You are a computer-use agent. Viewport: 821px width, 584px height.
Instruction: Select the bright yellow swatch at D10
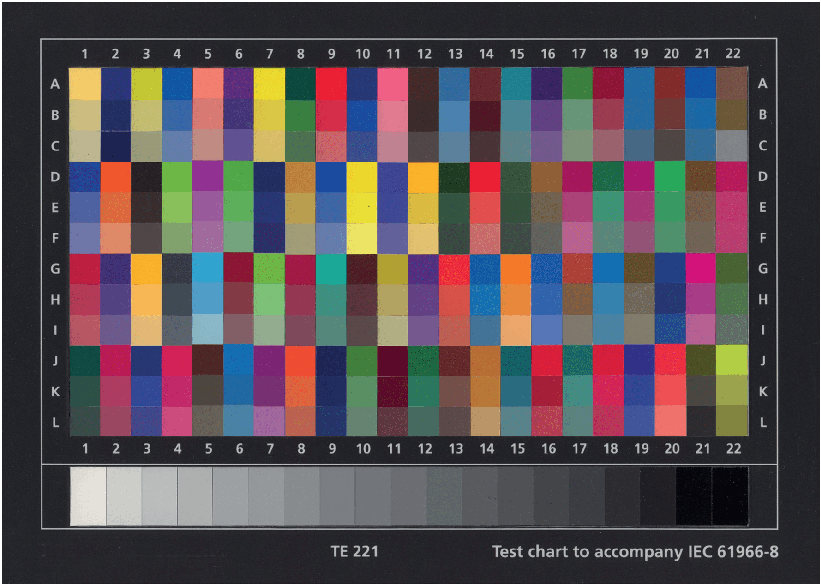362,176
